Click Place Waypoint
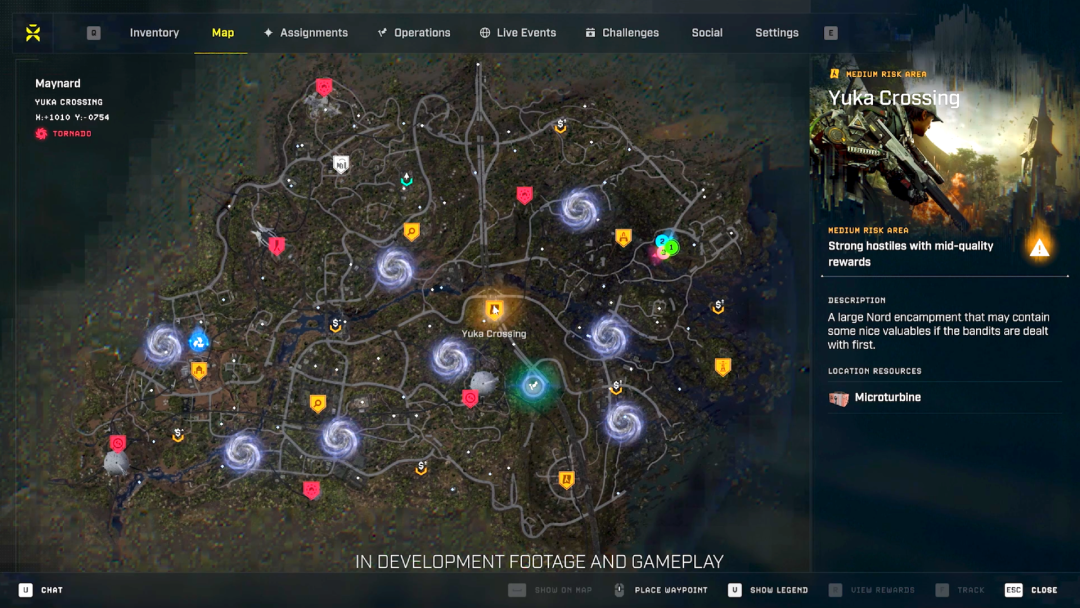This screenshot has width=1080, height=608. (x=661, y=590)
